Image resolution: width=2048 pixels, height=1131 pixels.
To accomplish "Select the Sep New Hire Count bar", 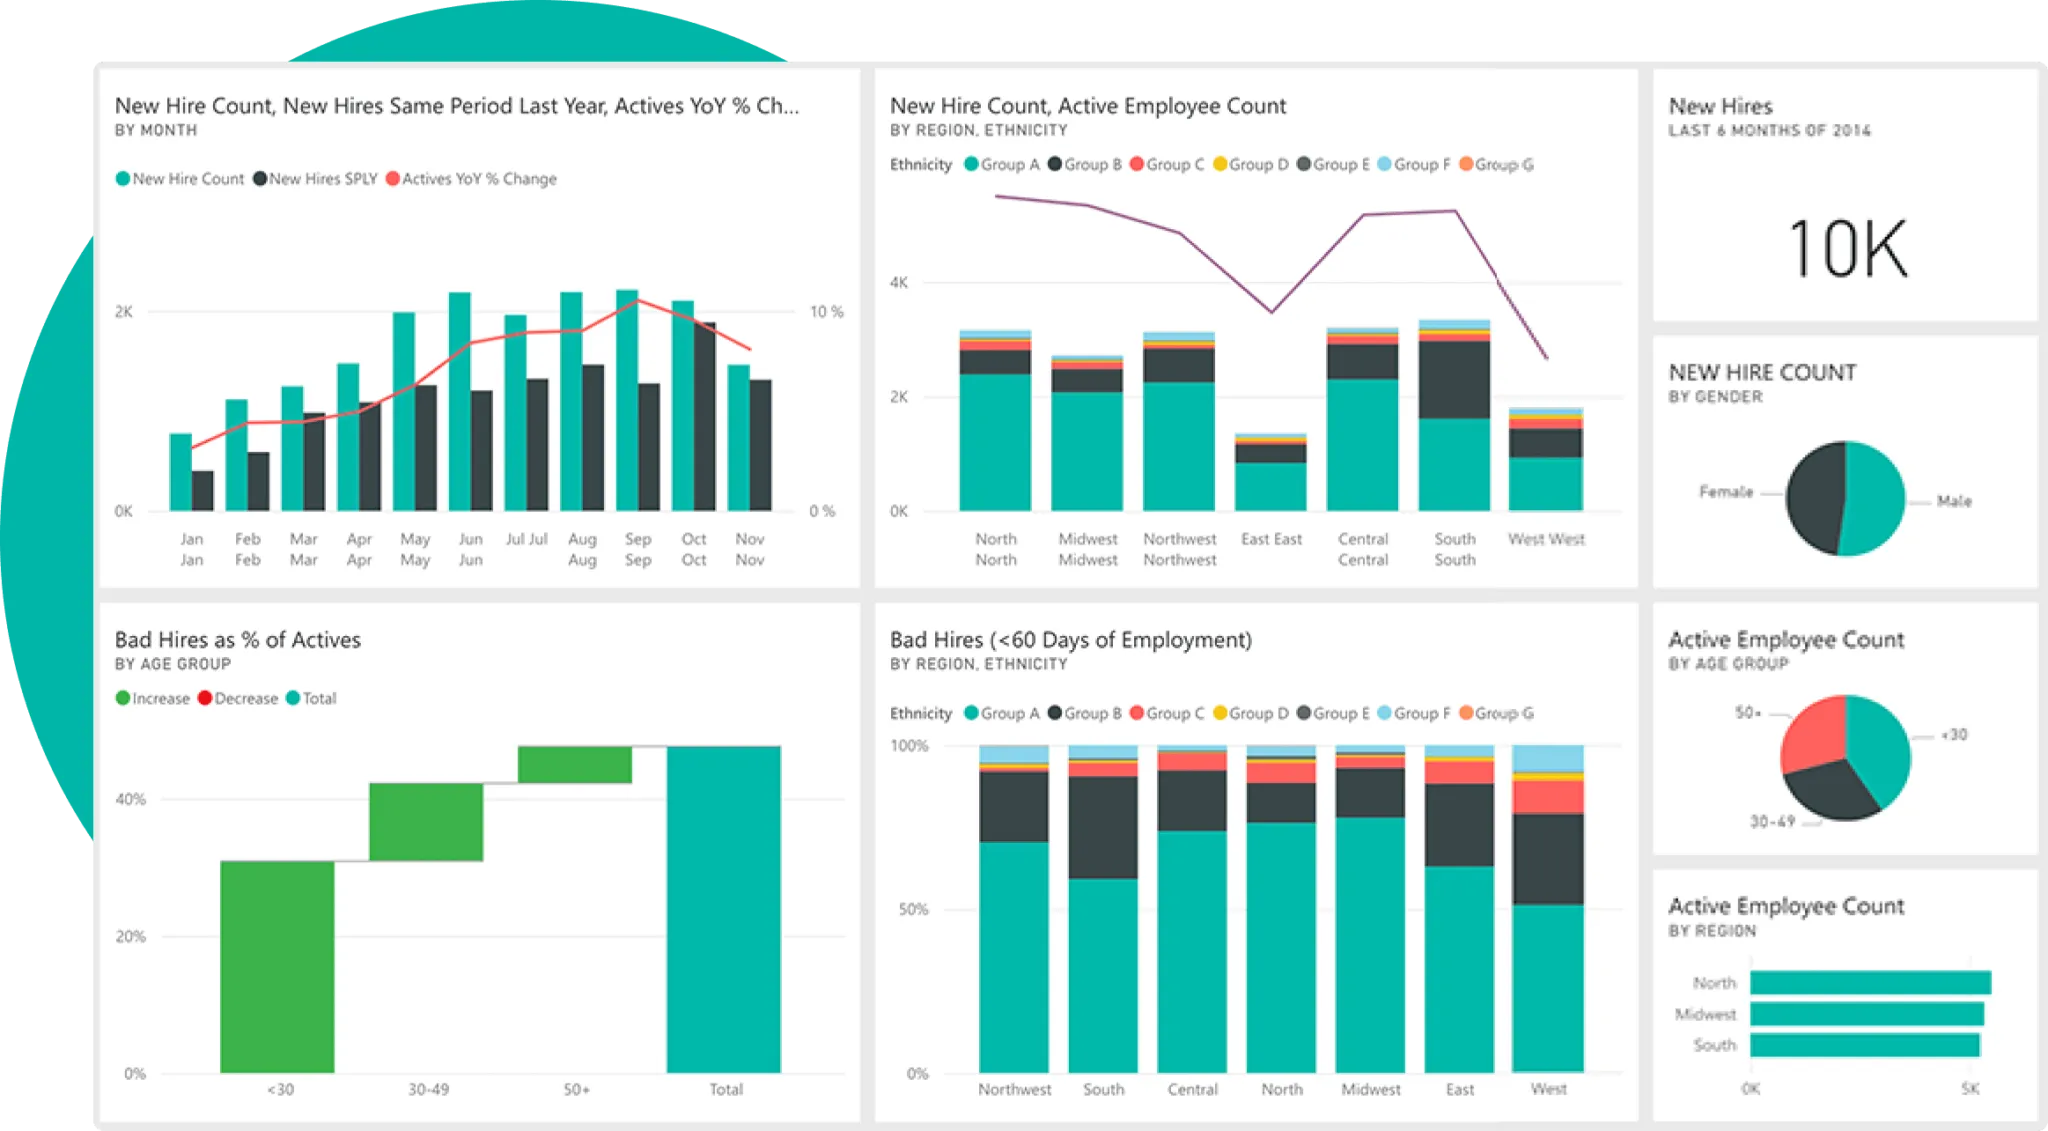I will pyautogui.click(x=627, y=400).
